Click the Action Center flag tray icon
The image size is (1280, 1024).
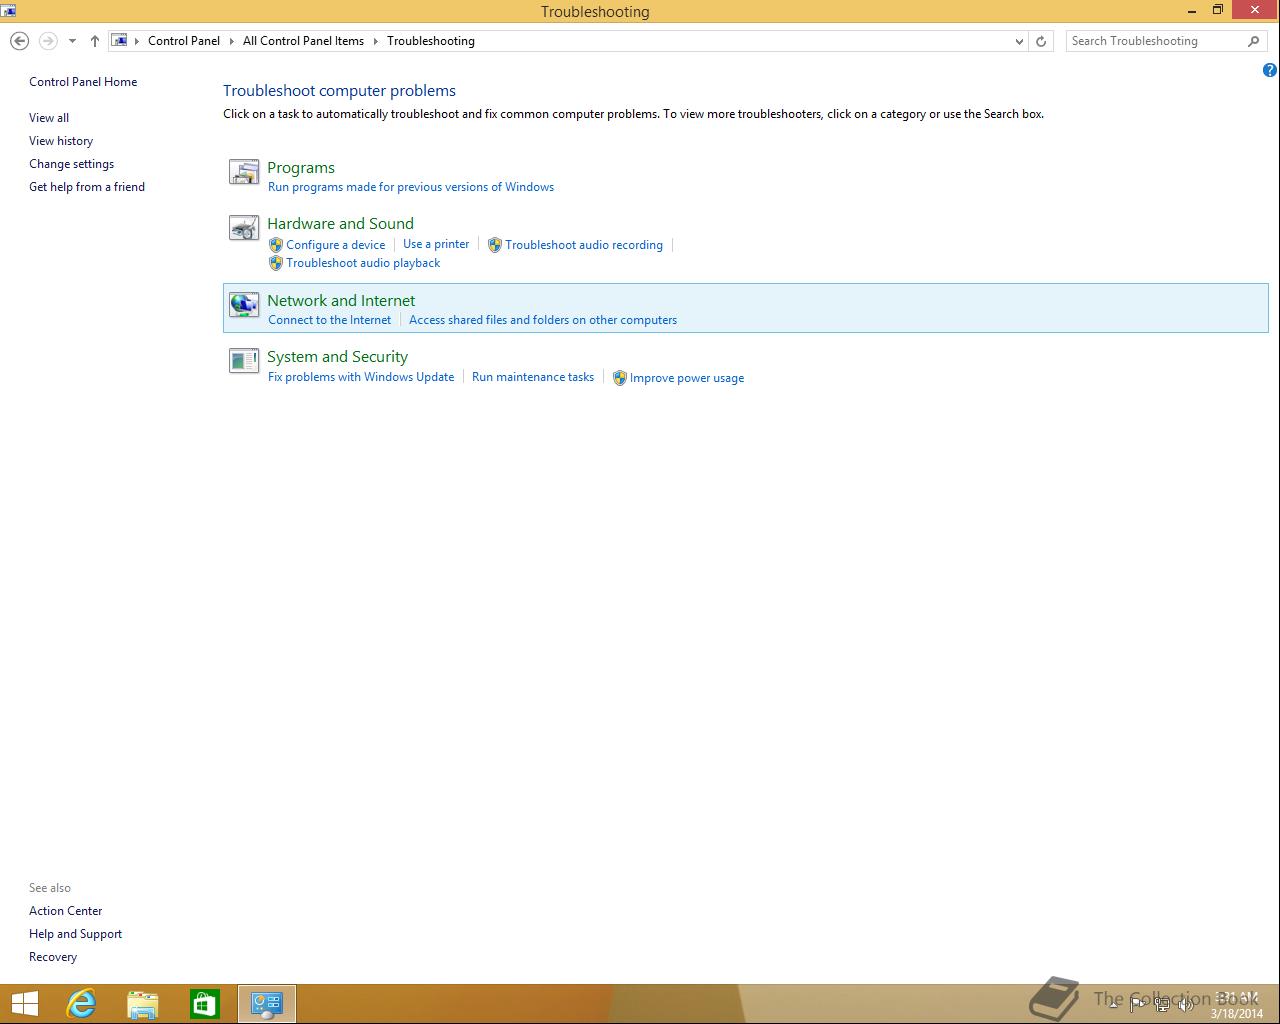click(x=1137, y=1005)
